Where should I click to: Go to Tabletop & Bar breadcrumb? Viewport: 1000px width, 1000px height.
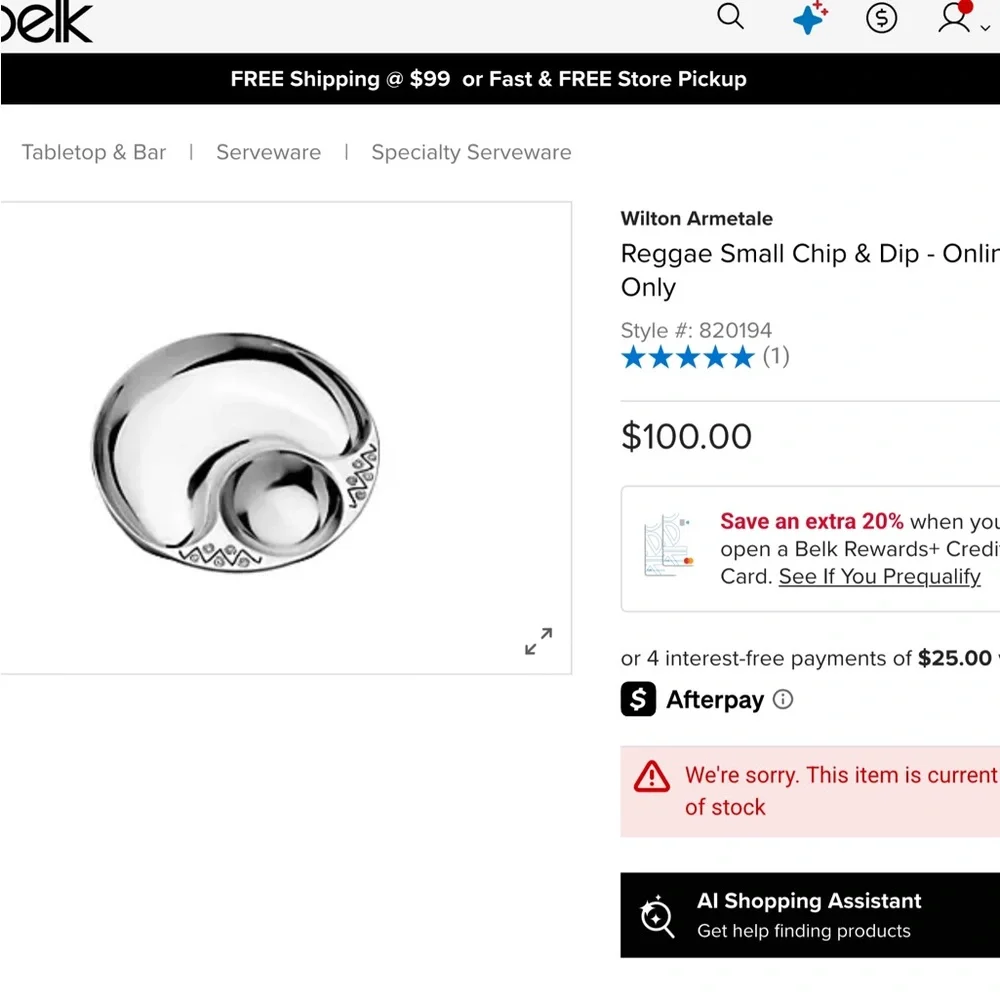point(94,152)
